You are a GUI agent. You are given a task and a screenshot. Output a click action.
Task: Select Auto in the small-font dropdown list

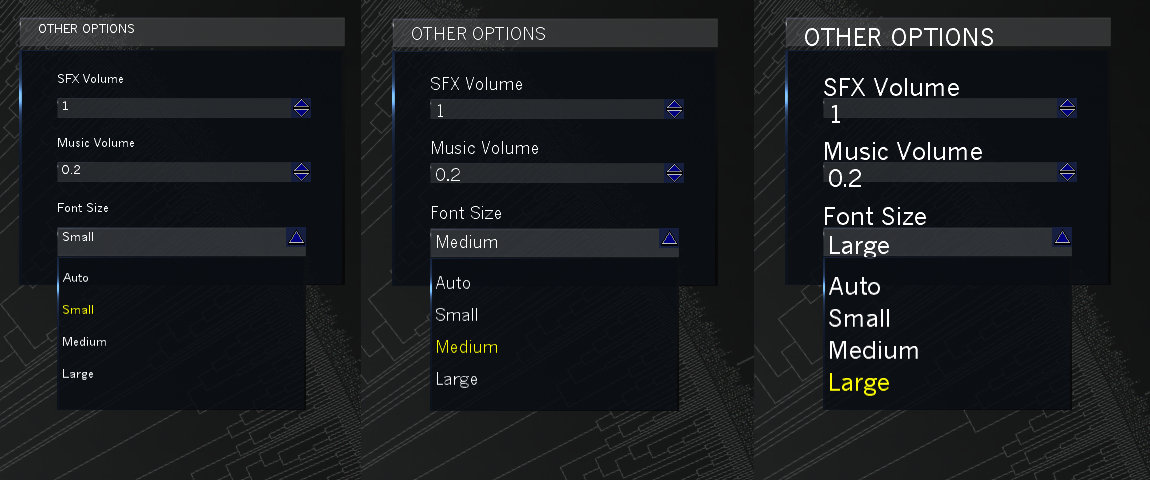tap(76, 278)
